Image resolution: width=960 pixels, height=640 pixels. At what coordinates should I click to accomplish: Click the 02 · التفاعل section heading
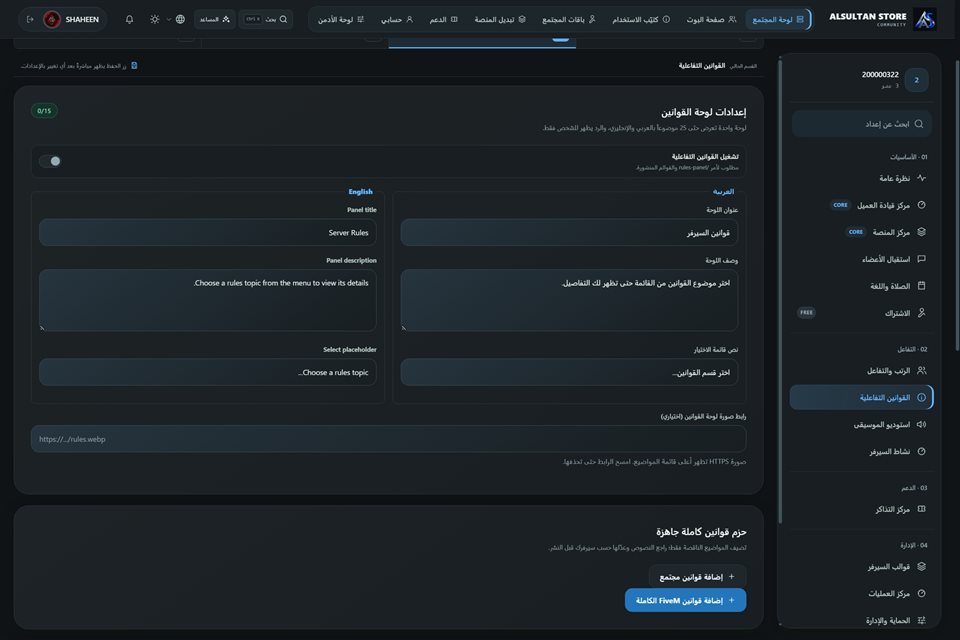[x=912, y=349]
